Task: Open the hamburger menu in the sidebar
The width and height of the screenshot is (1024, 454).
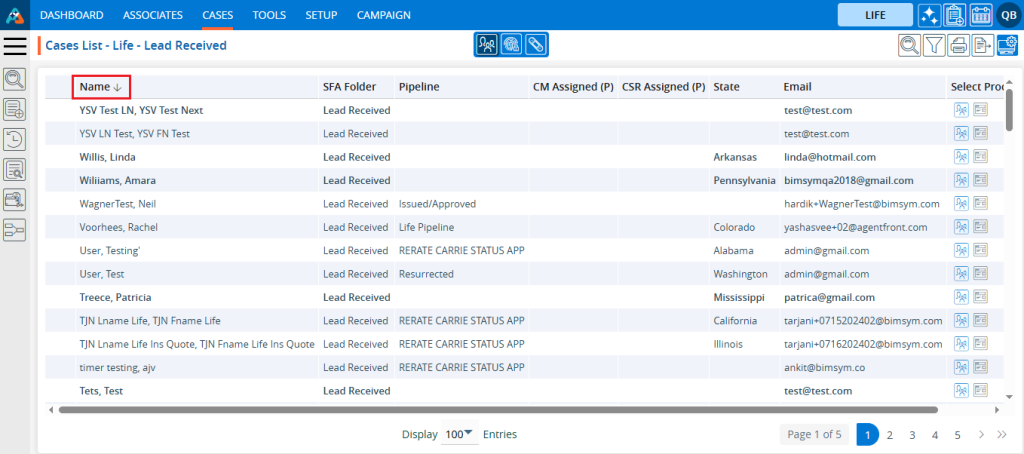Action: 15,45
